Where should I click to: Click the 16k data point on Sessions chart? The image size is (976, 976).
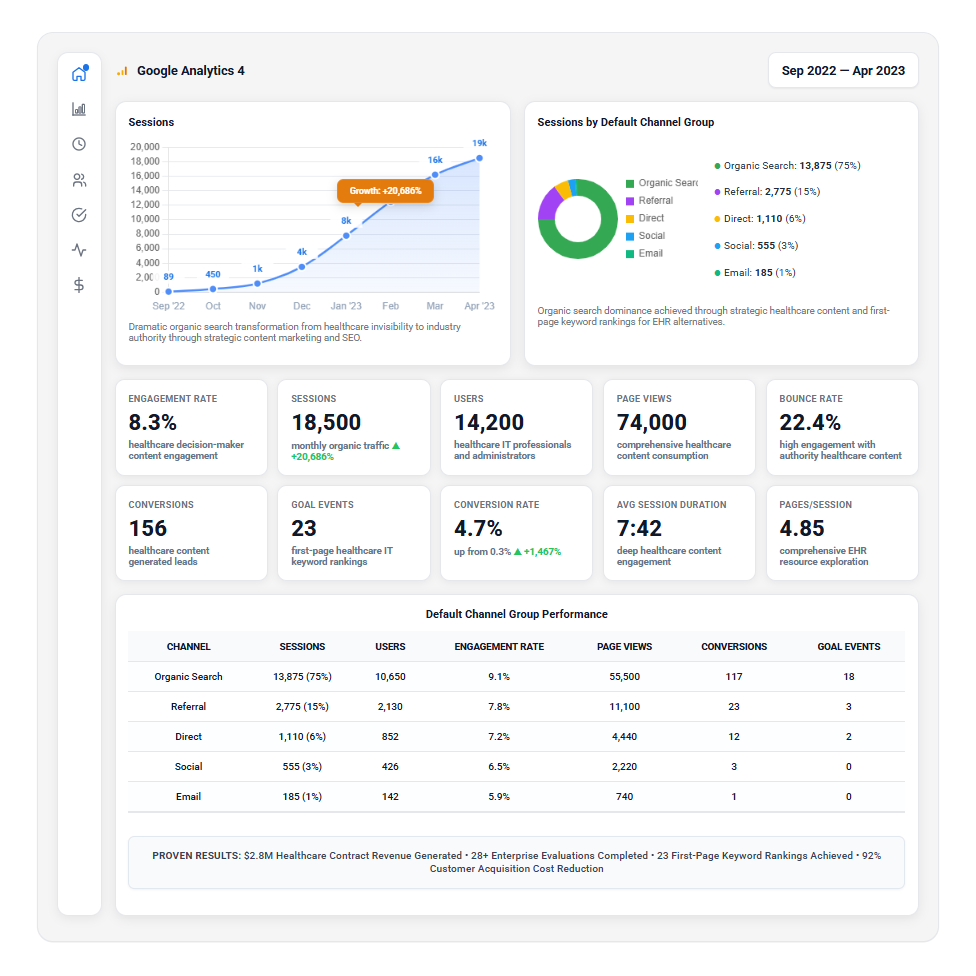[x=435, y=175]
